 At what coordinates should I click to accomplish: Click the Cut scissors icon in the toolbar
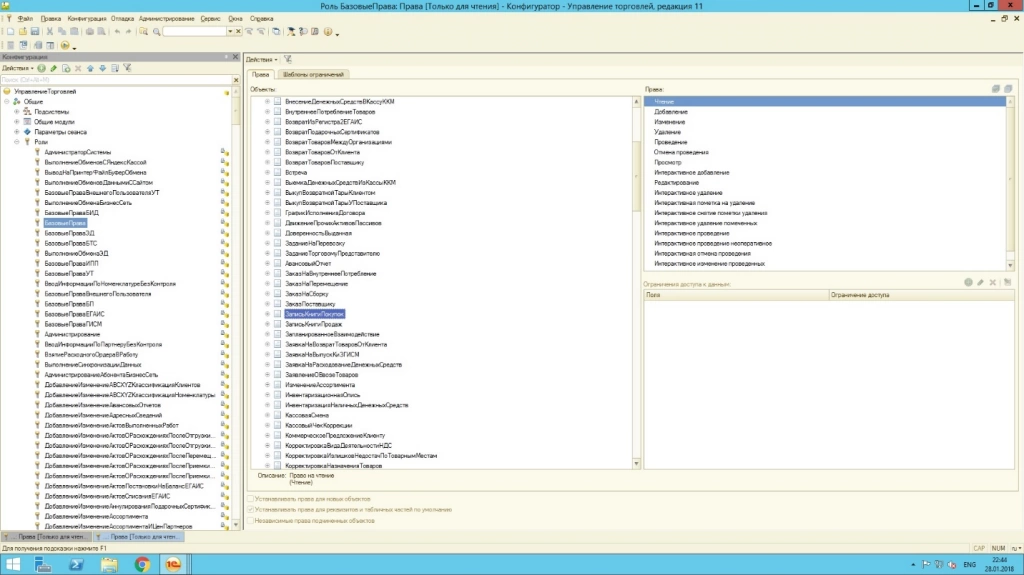click(x=50, y=32)
